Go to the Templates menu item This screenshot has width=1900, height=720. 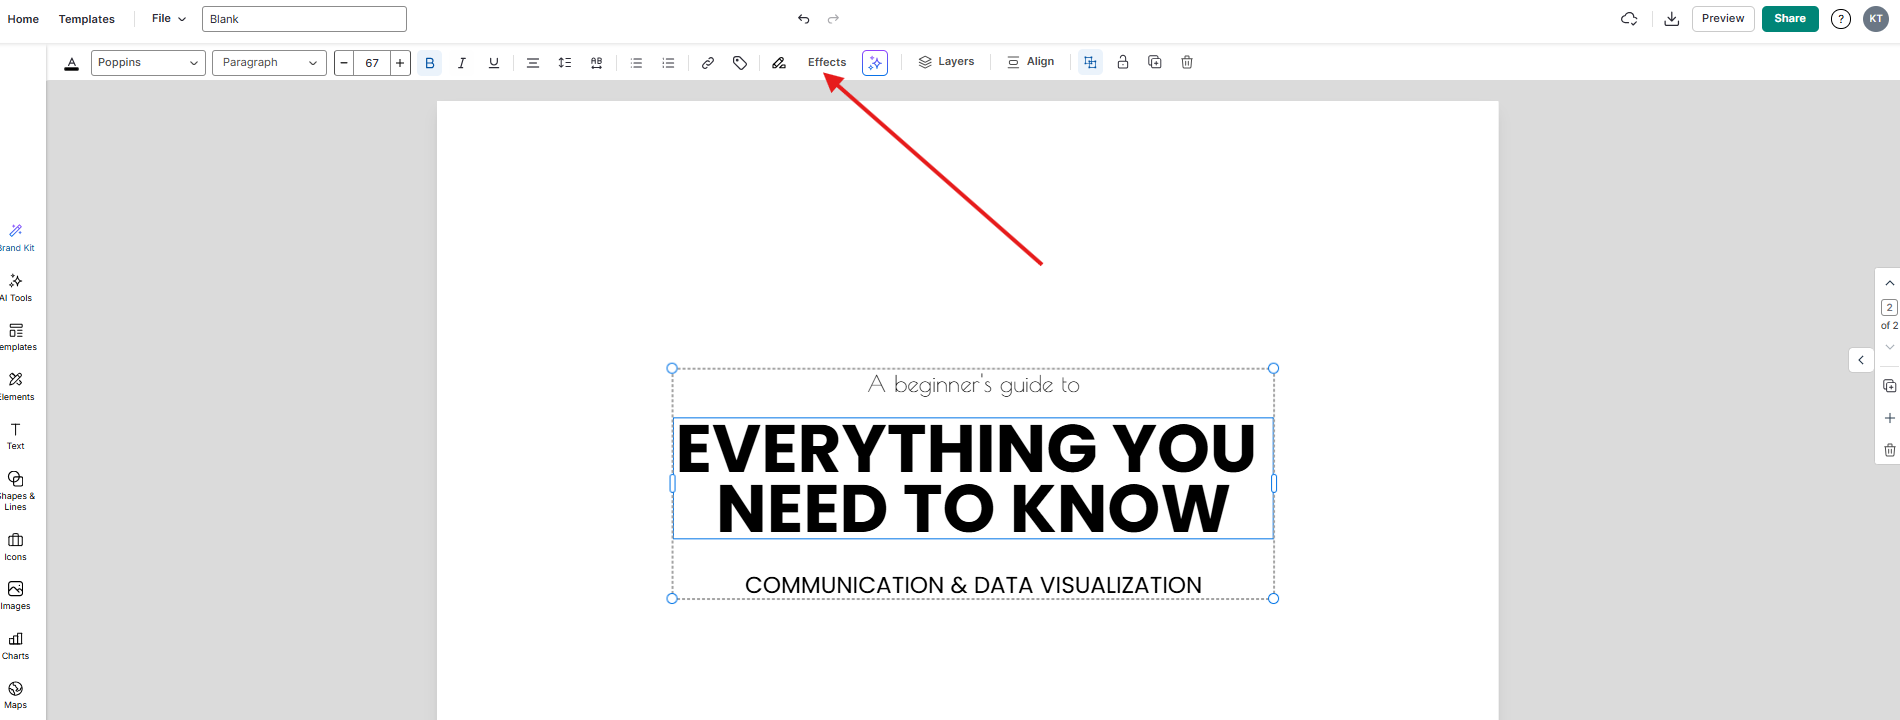click(x=87, y=19)
